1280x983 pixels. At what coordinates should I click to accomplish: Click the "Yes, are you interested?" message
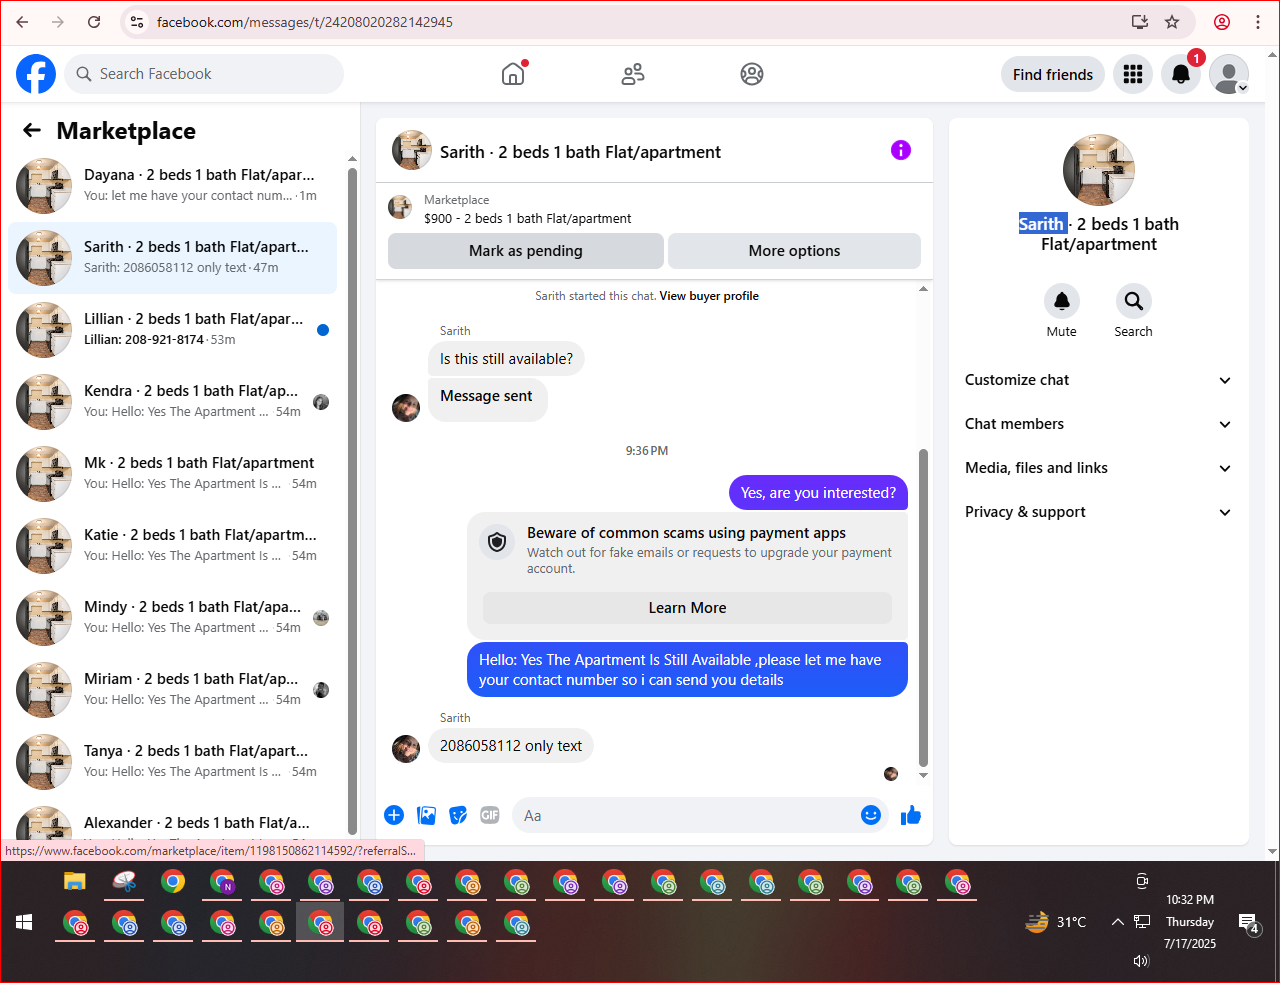click(818, 493)
